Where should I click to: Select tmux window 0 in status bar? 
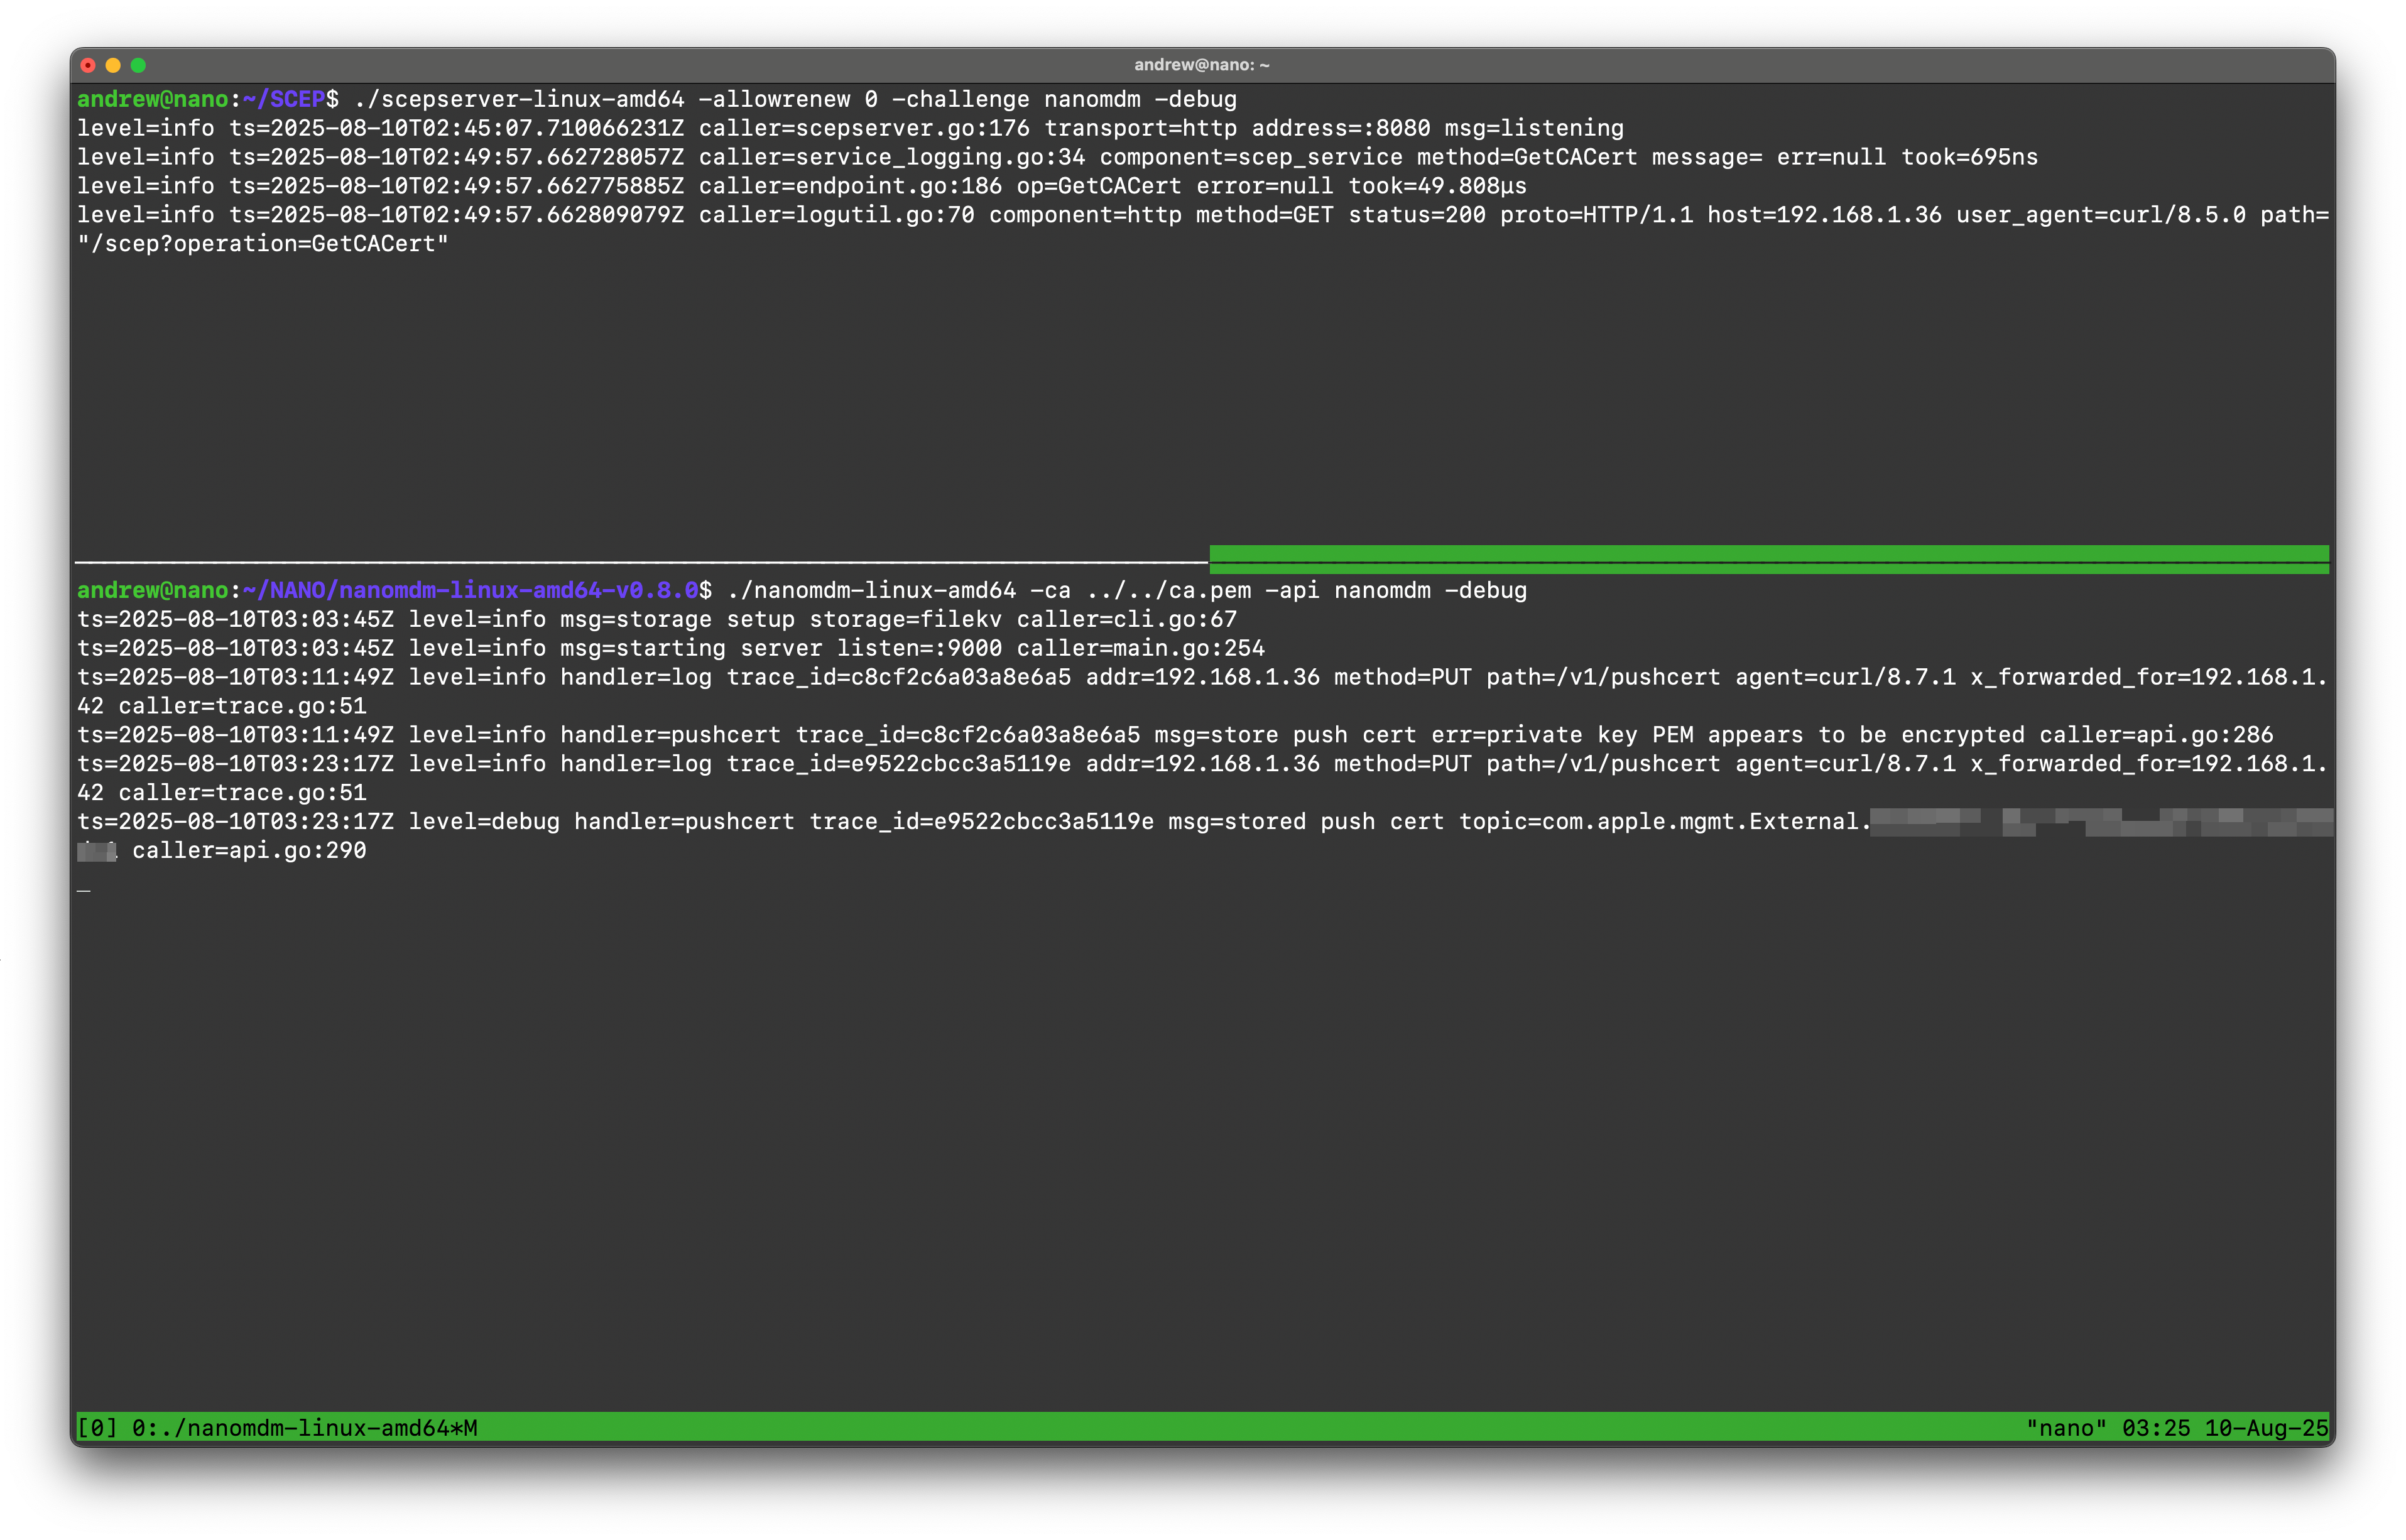tap(305, 1428)
